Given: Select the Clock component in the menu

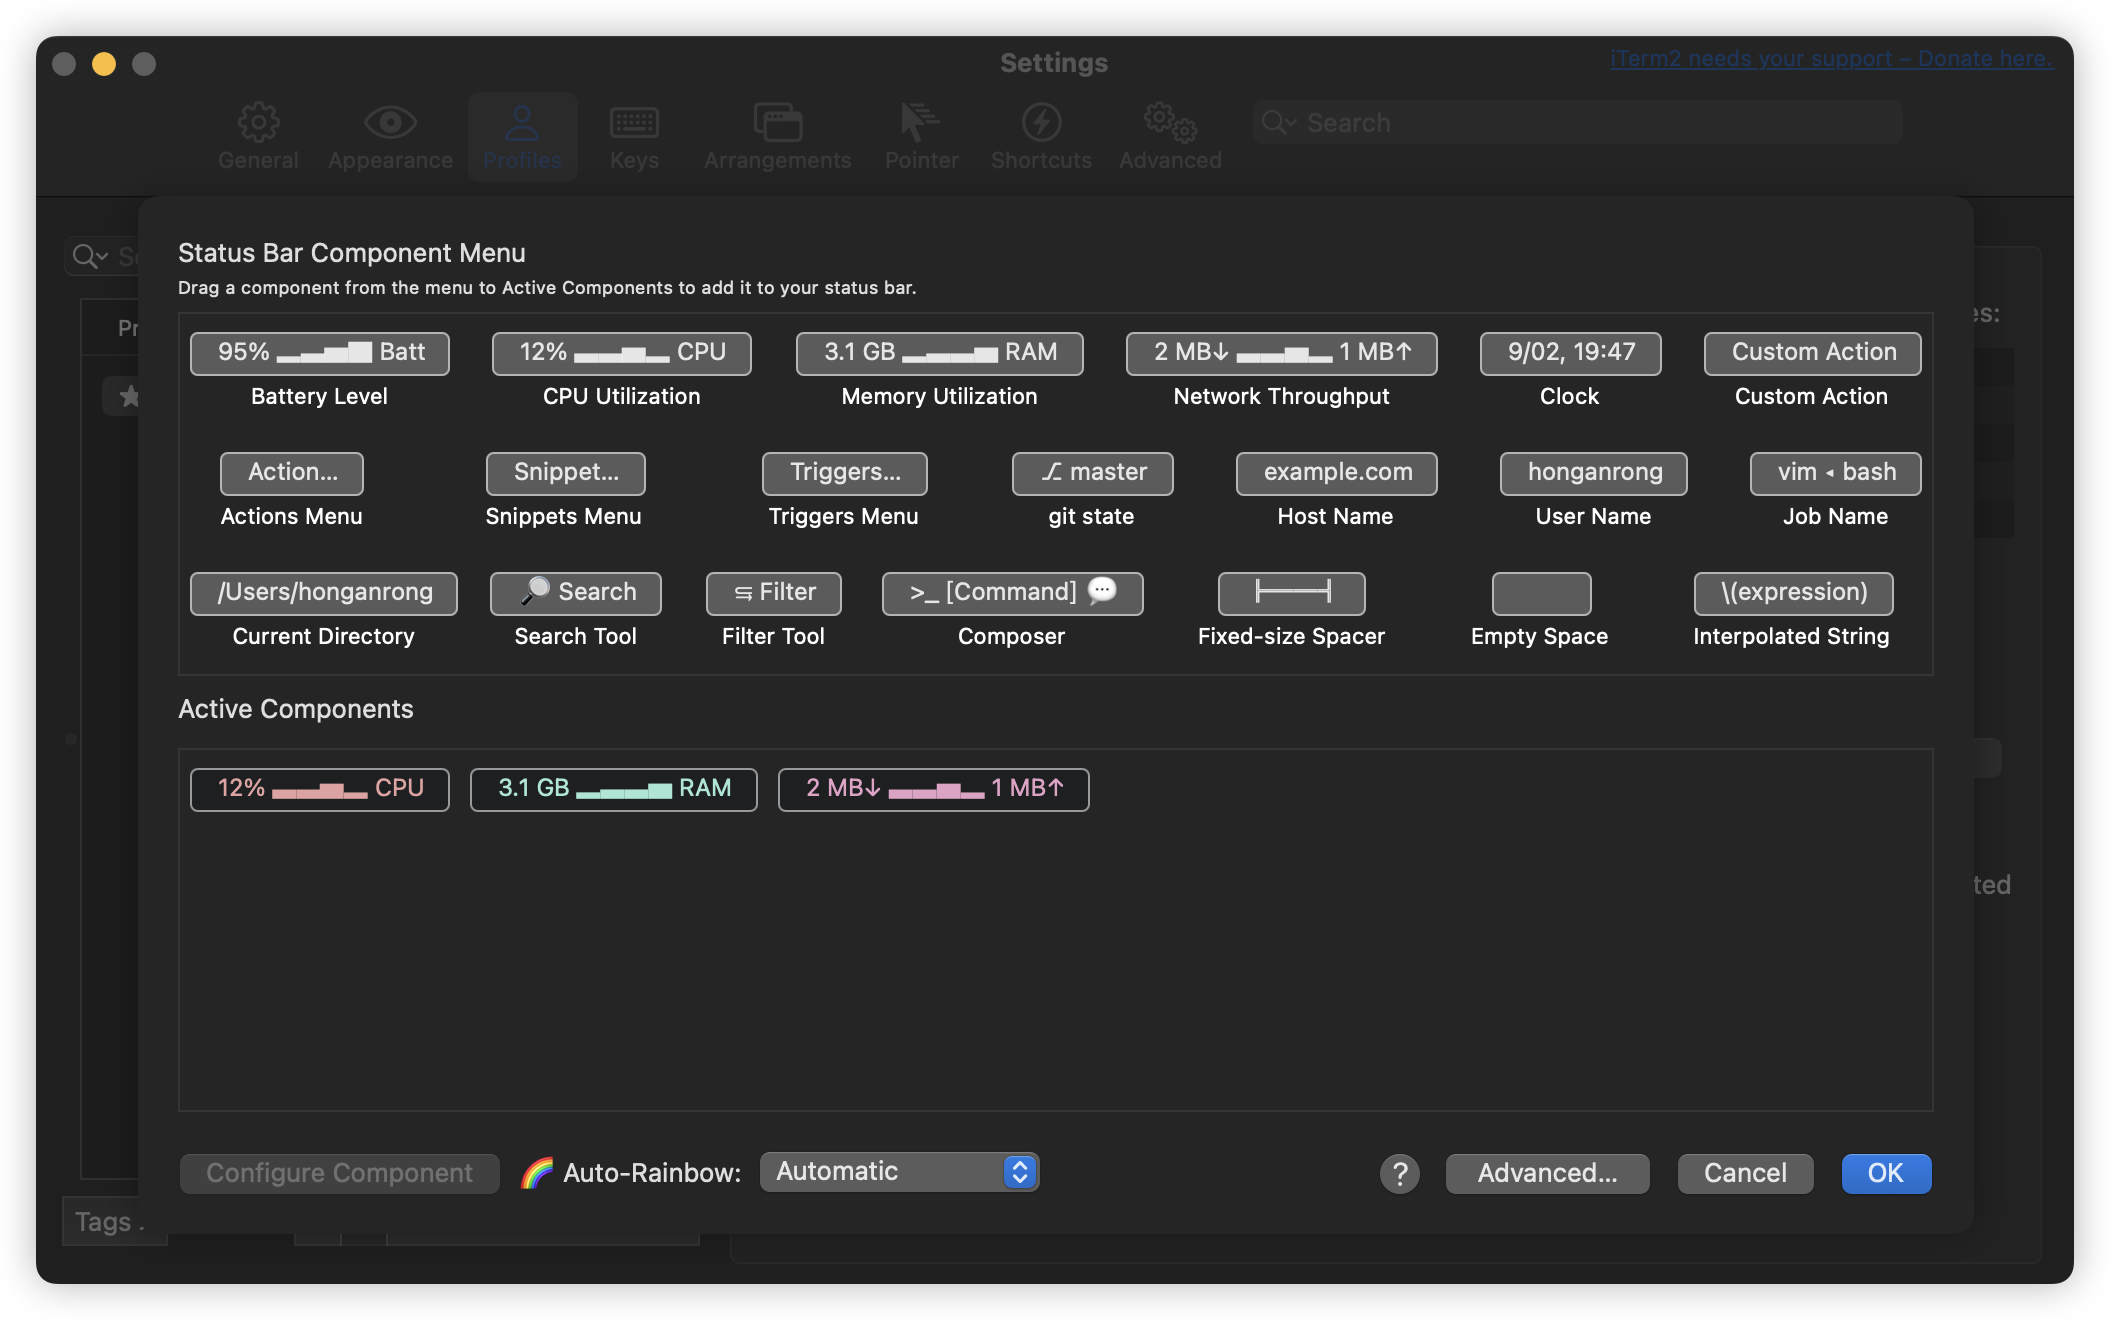Looking at the screenshot, I should 1570,353.
